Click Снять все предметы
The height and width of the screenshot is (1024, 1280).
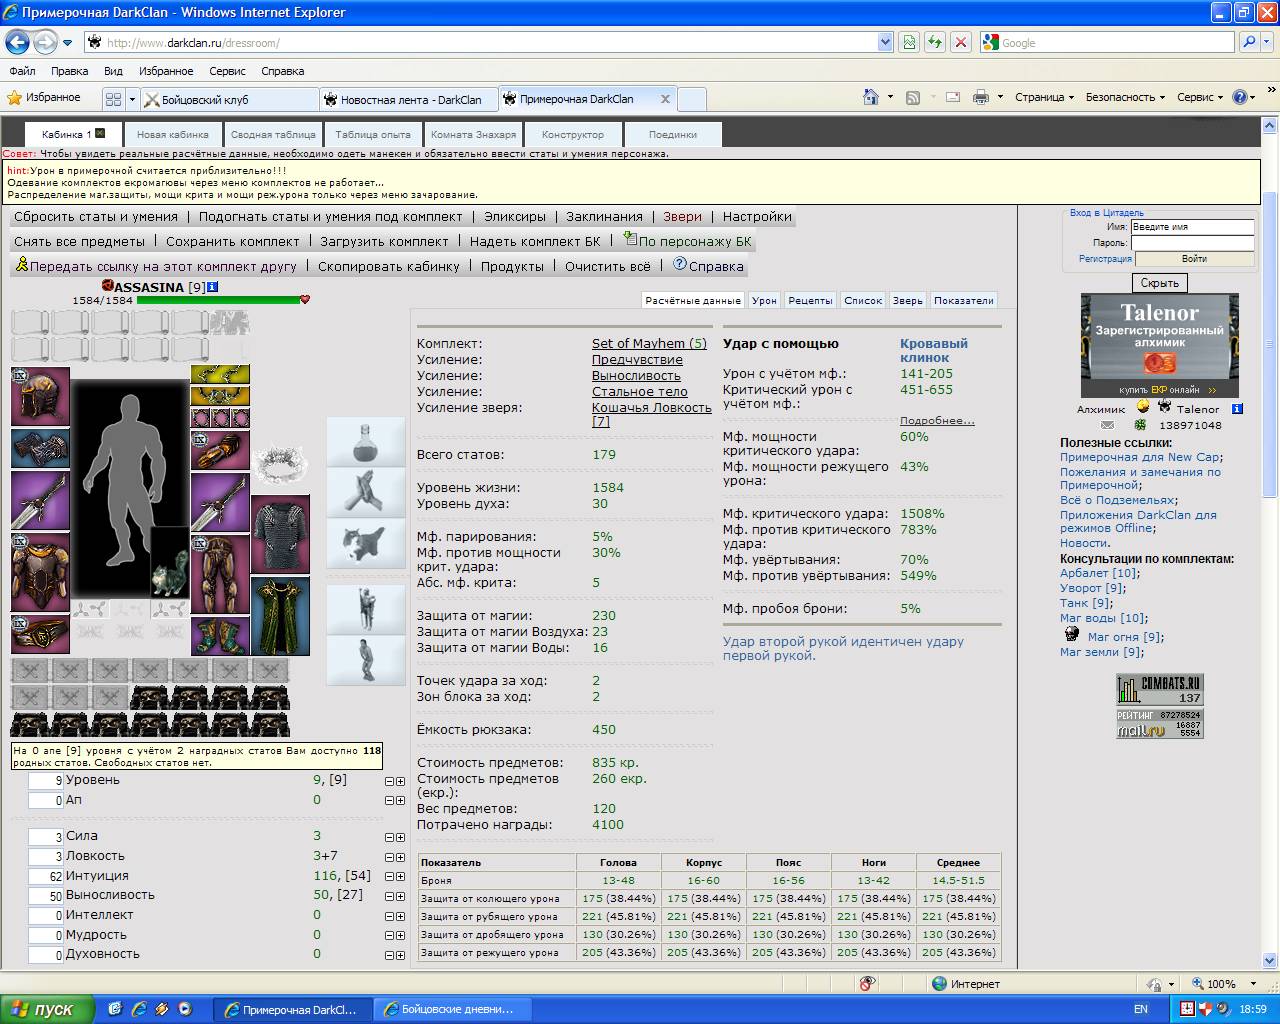(79, 241)
